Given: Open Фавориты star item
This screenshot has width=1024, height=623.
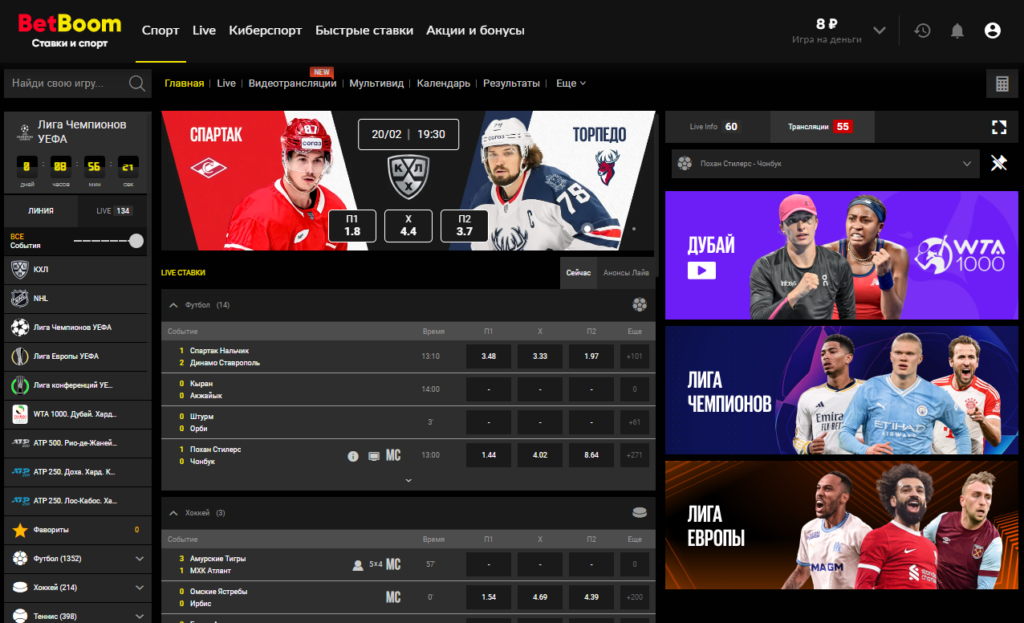Looking at the screenshot, I should coord(76,530).
